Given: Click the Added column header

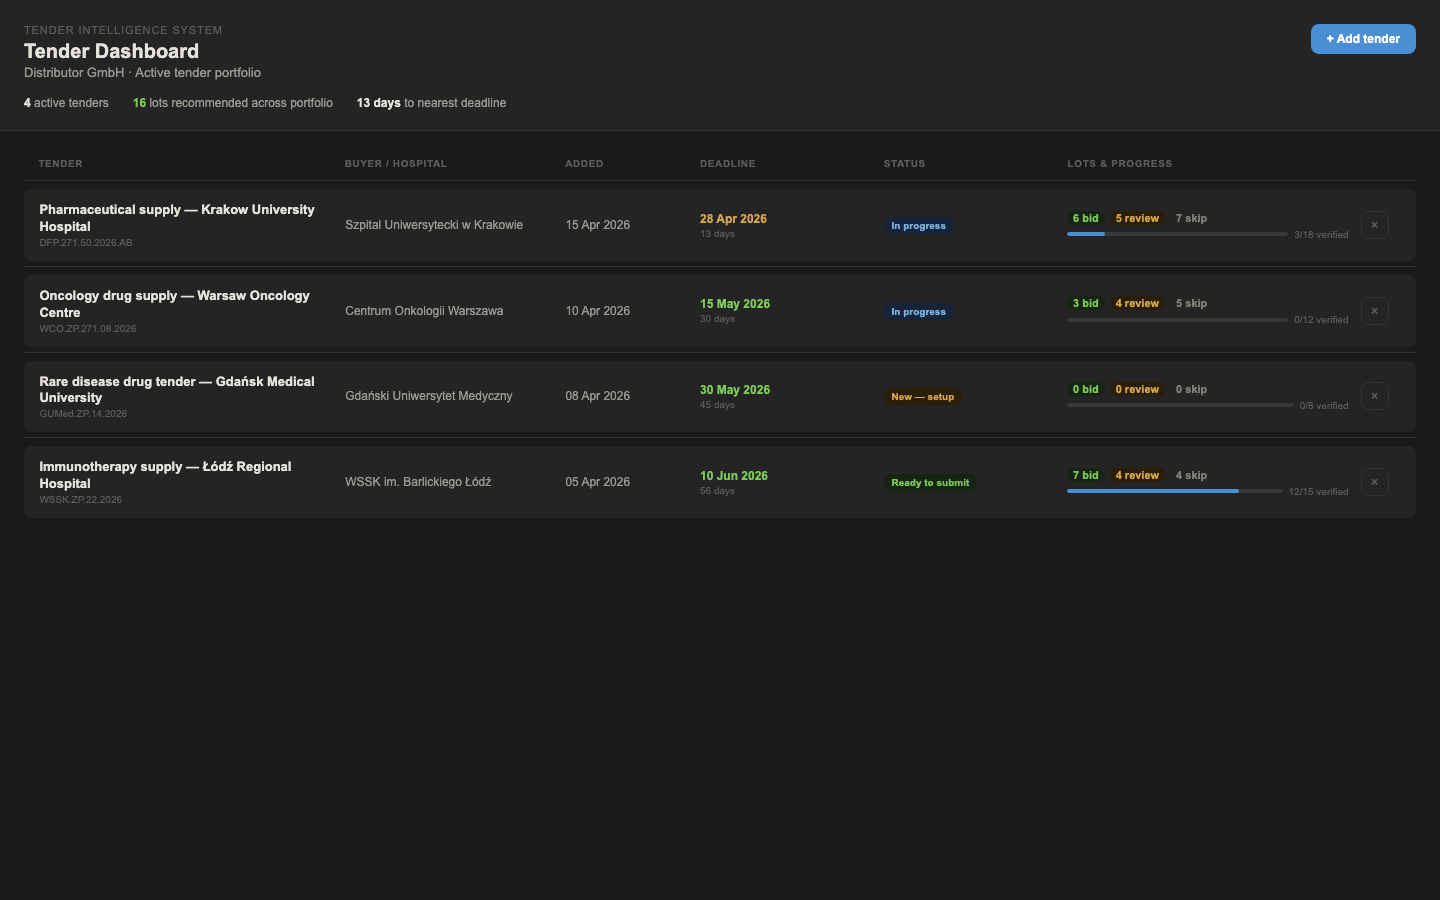Looking at the screenshot, I should [x=584, y=163].
